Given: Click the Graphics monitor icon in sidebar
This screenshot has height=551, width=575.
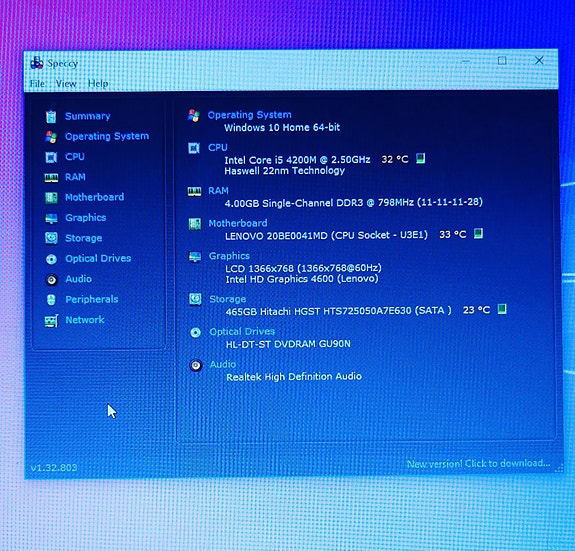Looking at the screenshot, I should [51, 218].
